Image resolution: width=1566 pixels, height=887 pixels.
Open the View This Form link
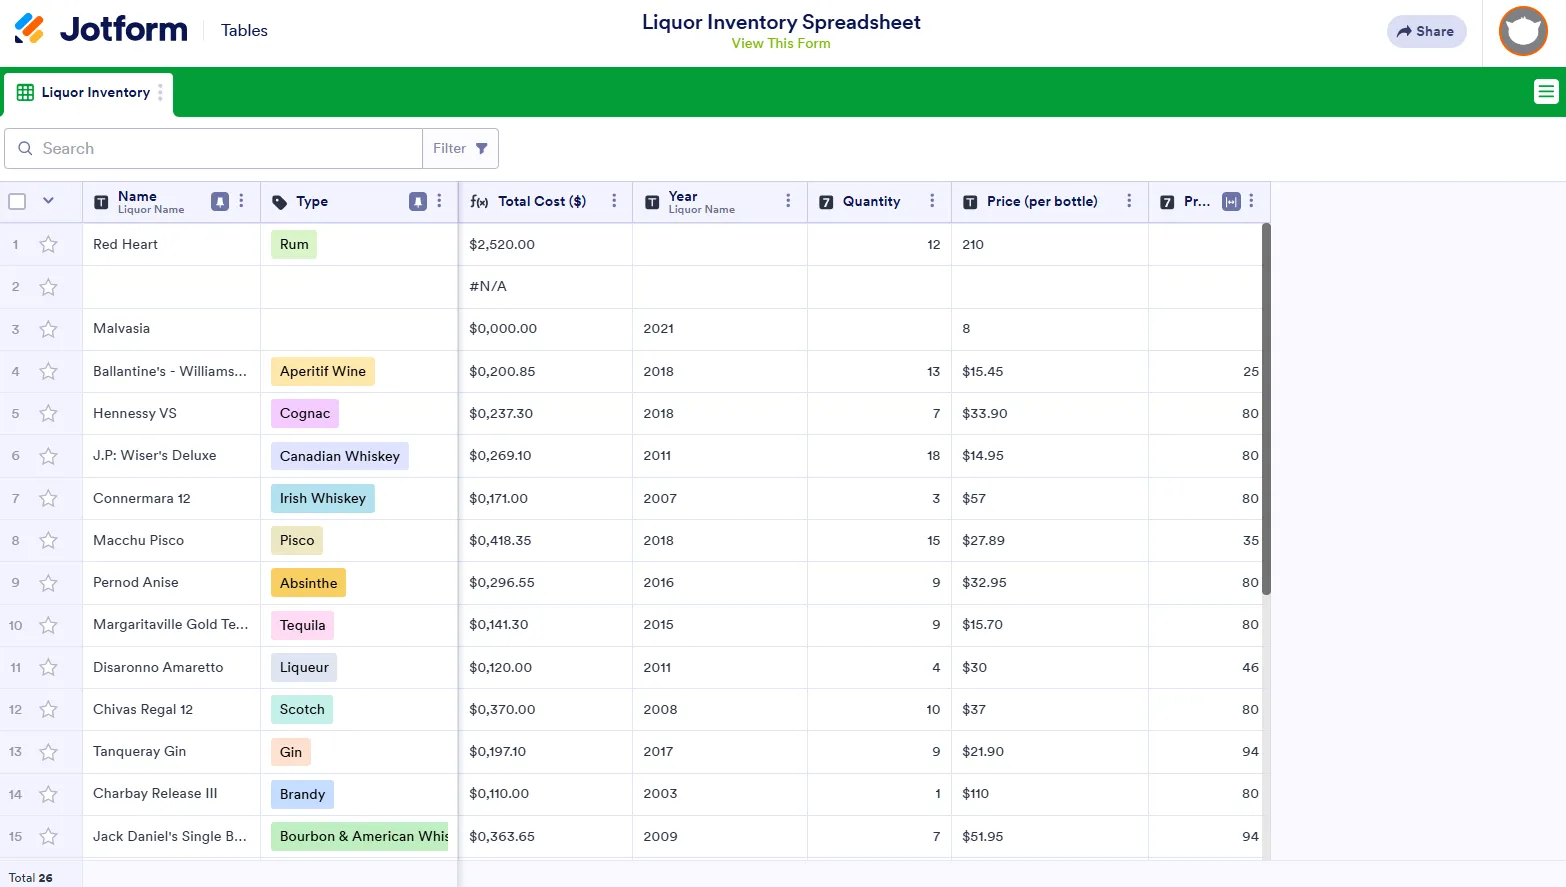point(781,43)
